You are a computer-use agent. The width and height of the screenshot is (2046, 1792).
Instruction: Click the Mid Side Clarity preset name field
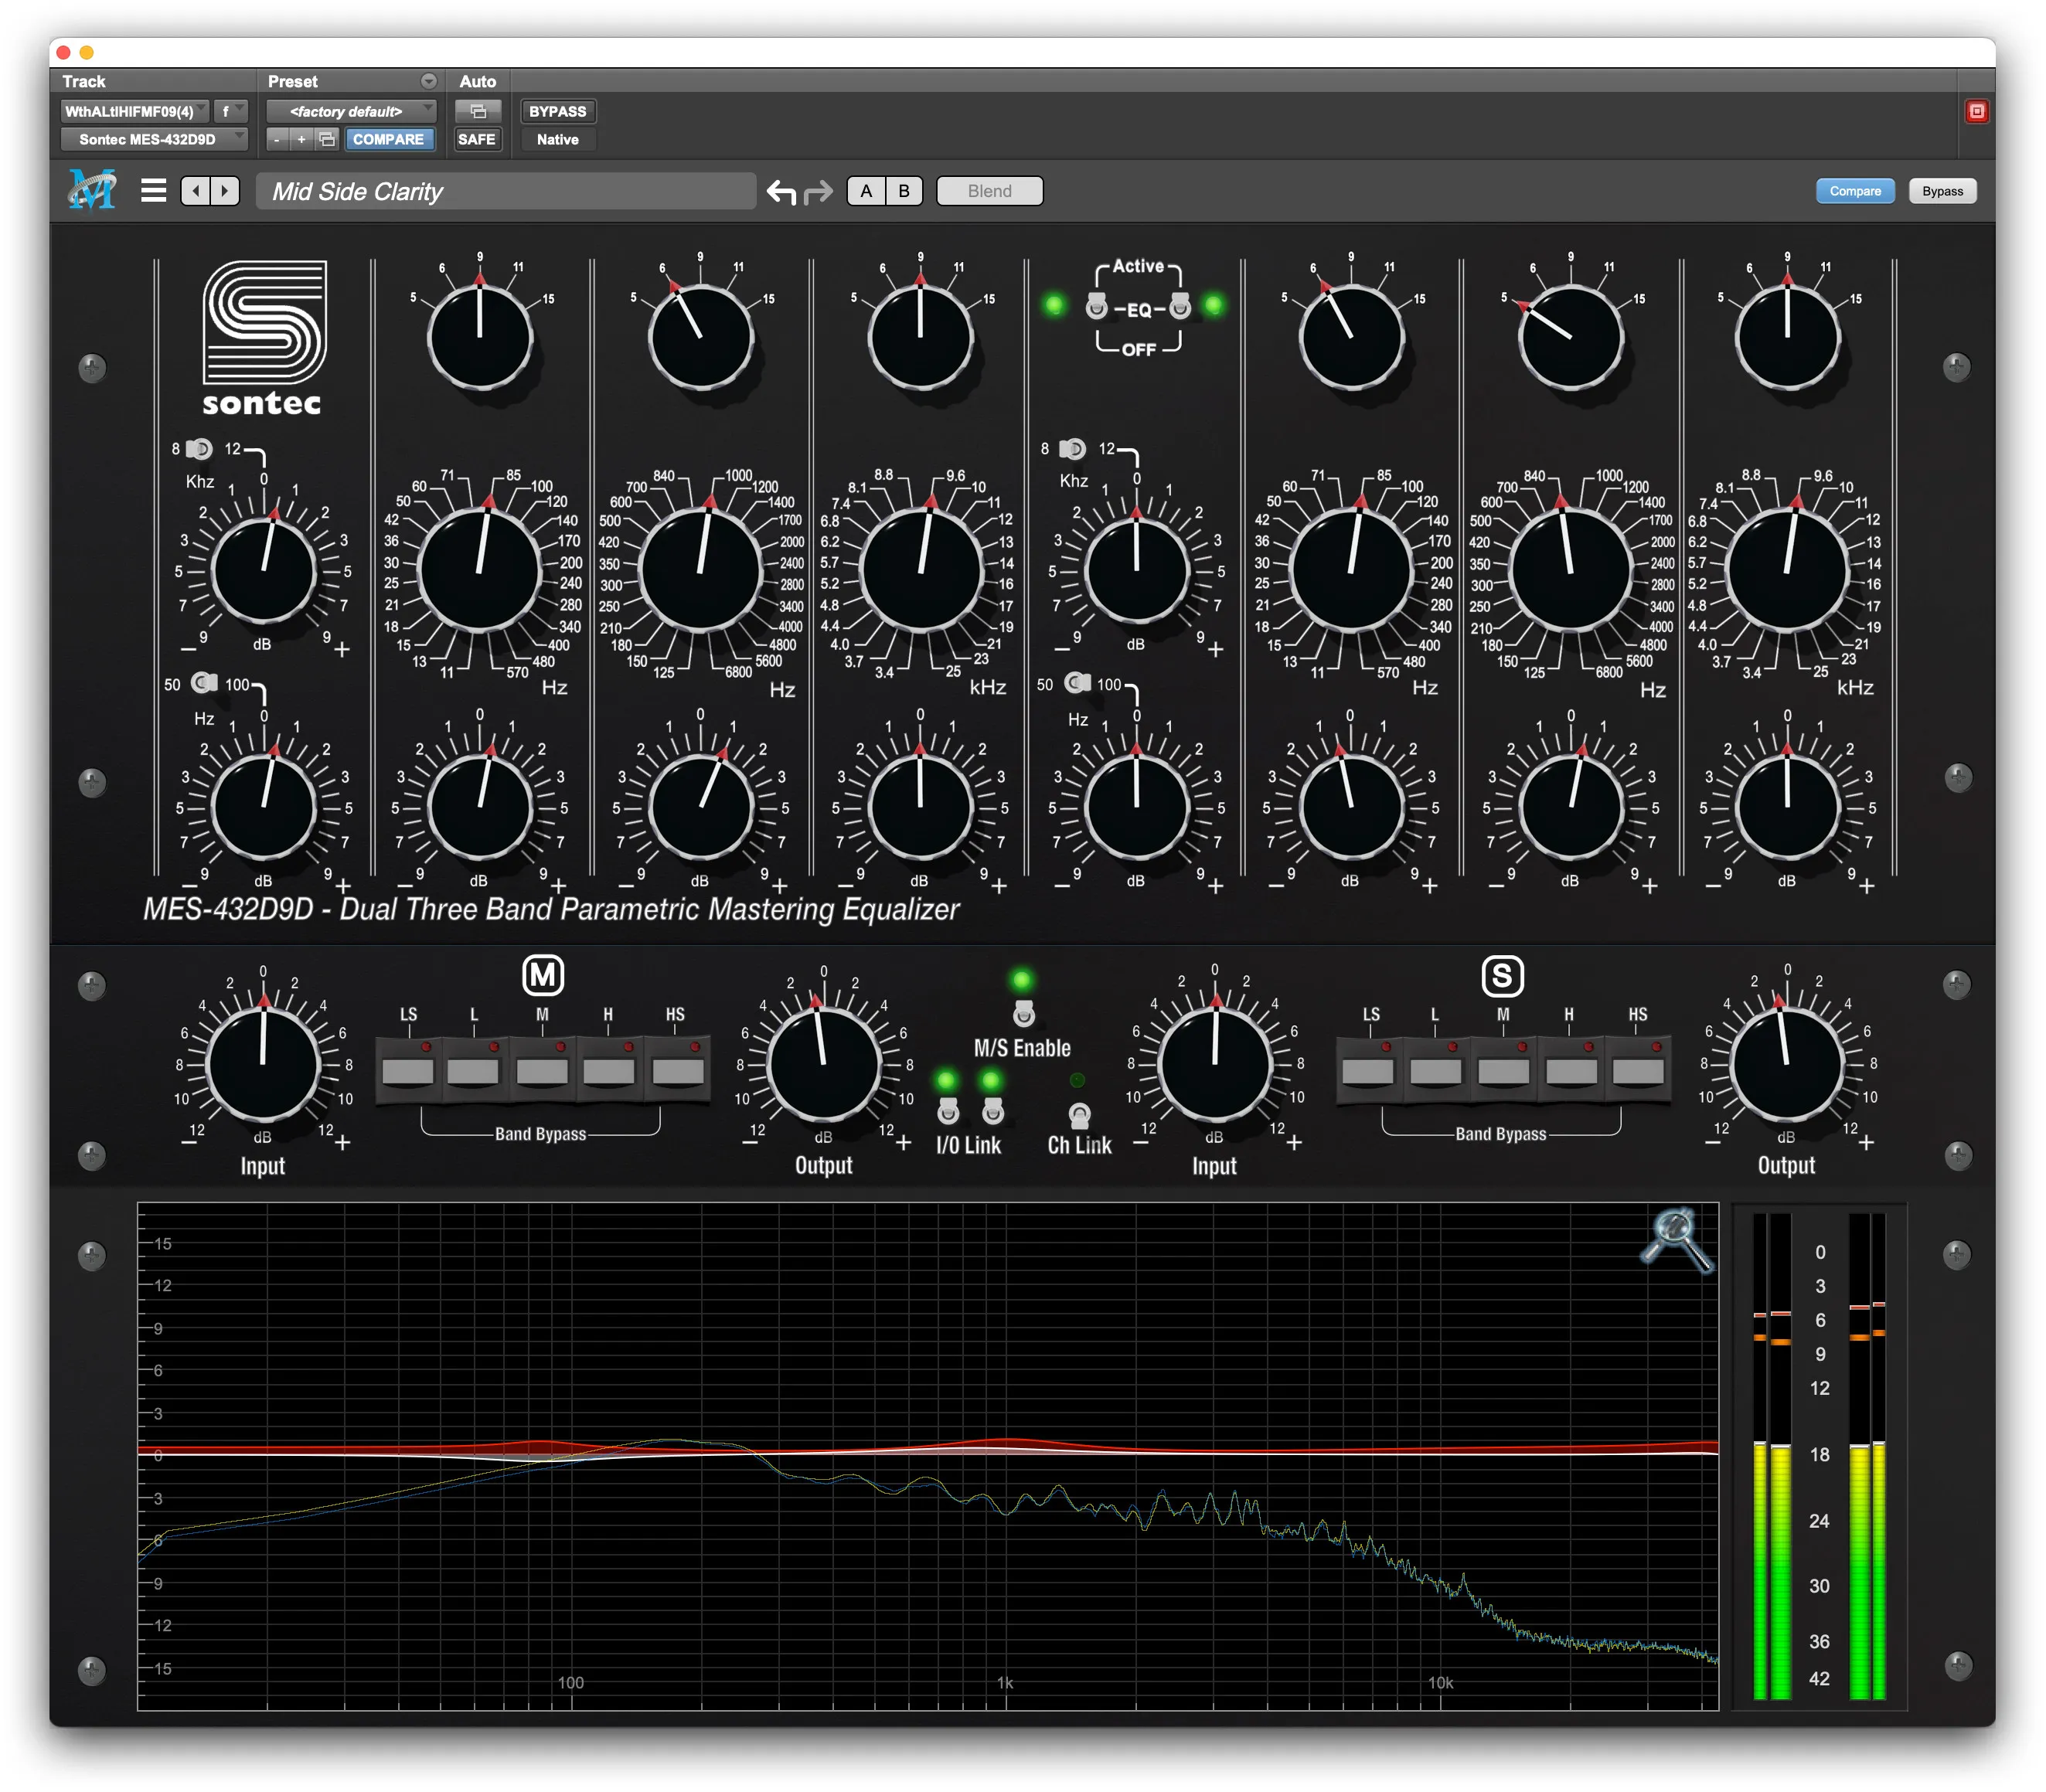tap(505, 191)
